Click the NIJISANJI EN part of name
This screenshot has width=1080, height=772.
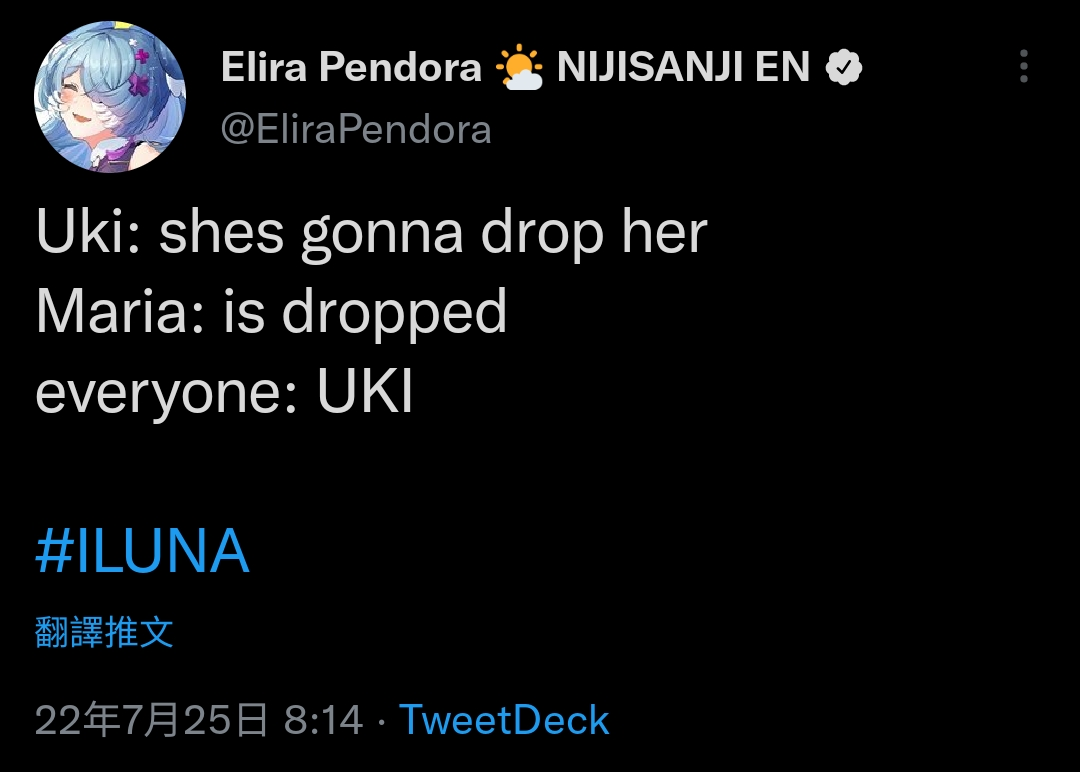(x=683, y=67)
